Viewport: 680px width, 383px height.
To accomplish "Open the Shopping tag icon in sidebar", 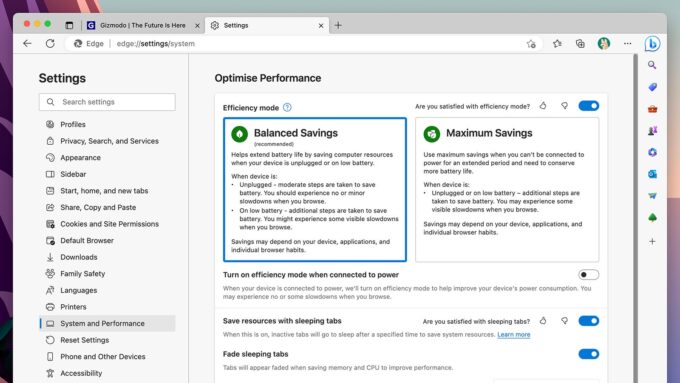I will coord(652,87).
